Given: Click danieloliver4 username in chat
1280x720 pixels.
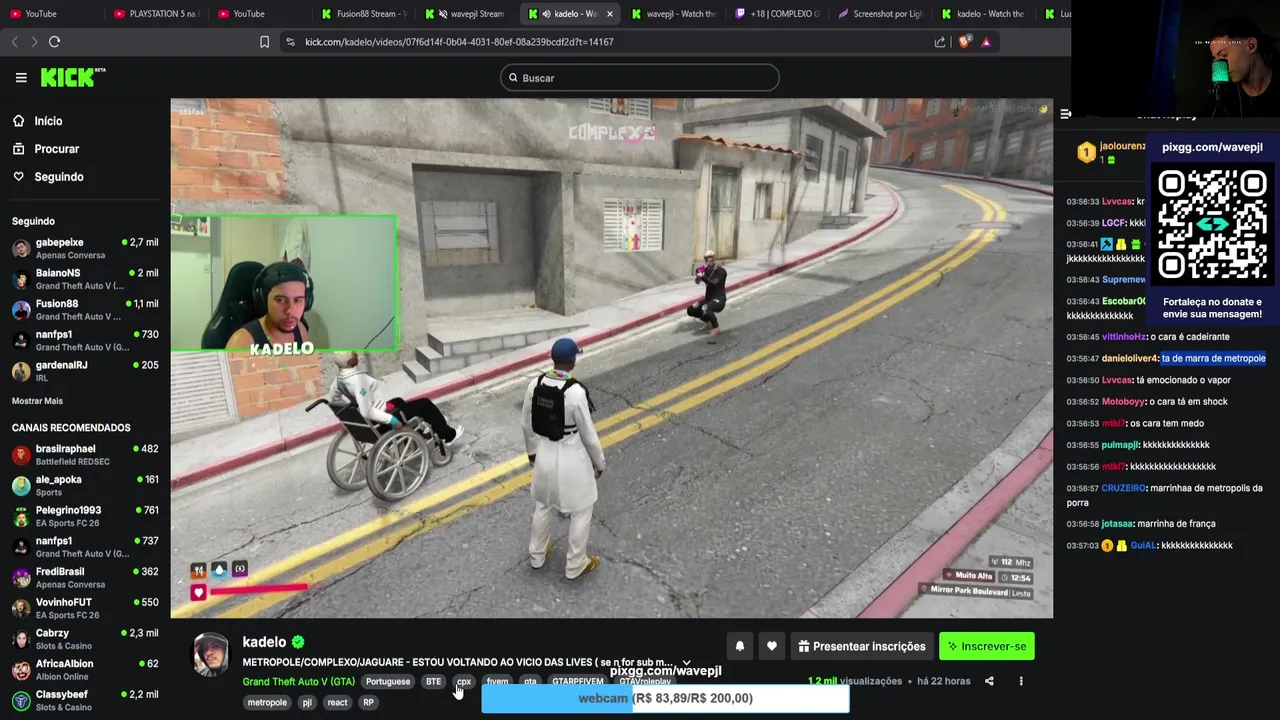Looking at the screenshot, I should (x=1130, y=358).
